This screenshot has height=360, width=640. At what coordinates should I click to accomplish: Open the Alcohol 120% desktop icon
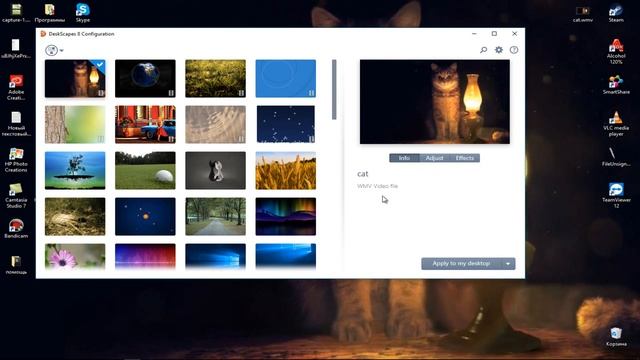616,51
